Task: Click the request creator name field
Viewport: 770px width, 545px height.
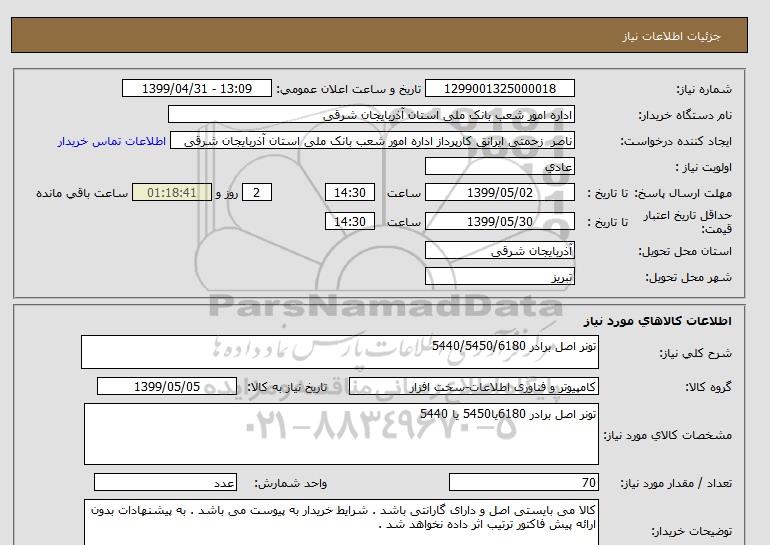Action: (372, 141)
